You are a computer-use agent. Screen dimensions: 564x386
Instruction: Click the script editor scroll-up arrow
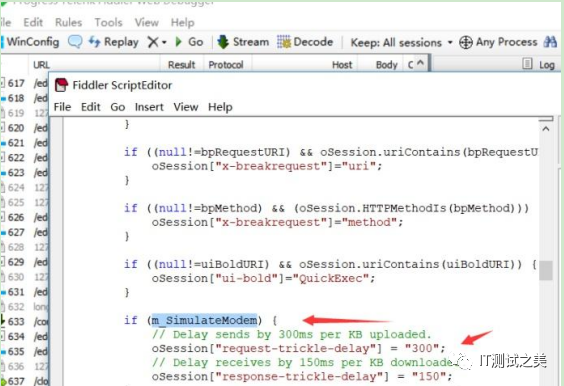[546, 129]
